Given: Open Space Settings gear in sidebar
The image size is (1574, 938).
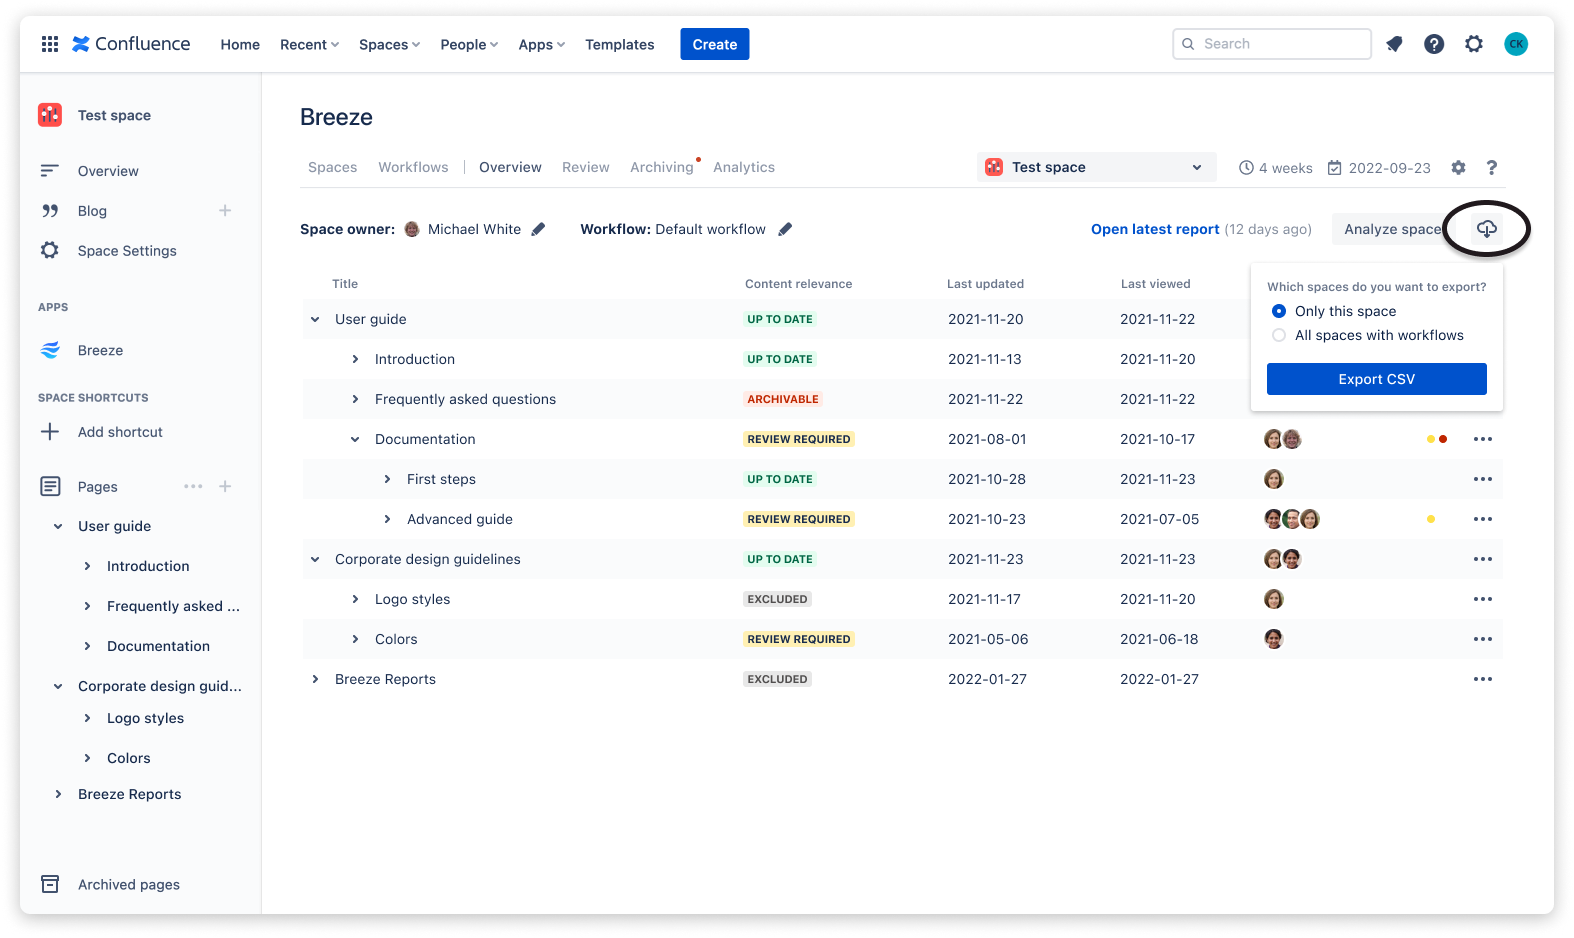Looking at the screenshot, I should pos(50,250).
